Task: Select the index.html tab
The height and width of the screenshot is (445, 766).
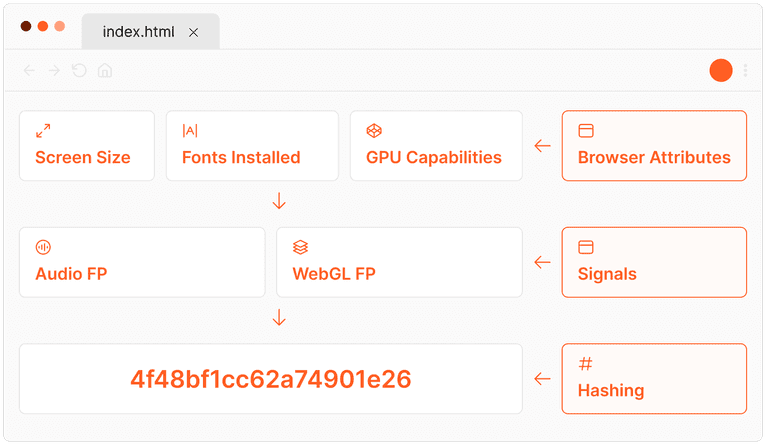Action: pyautogui.click(x=138, y=32)
